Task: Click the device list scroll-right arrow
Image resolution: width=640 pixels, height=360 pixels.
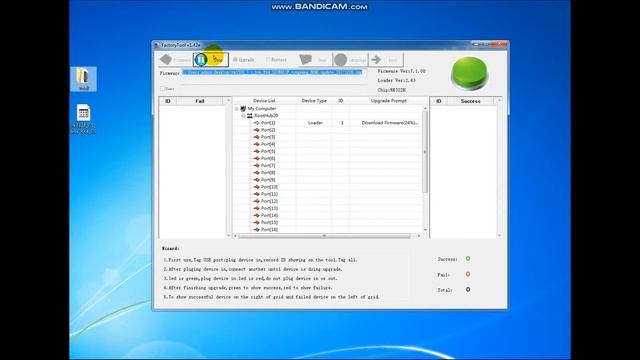Action: pyautogui.click(x=419, y=236)
